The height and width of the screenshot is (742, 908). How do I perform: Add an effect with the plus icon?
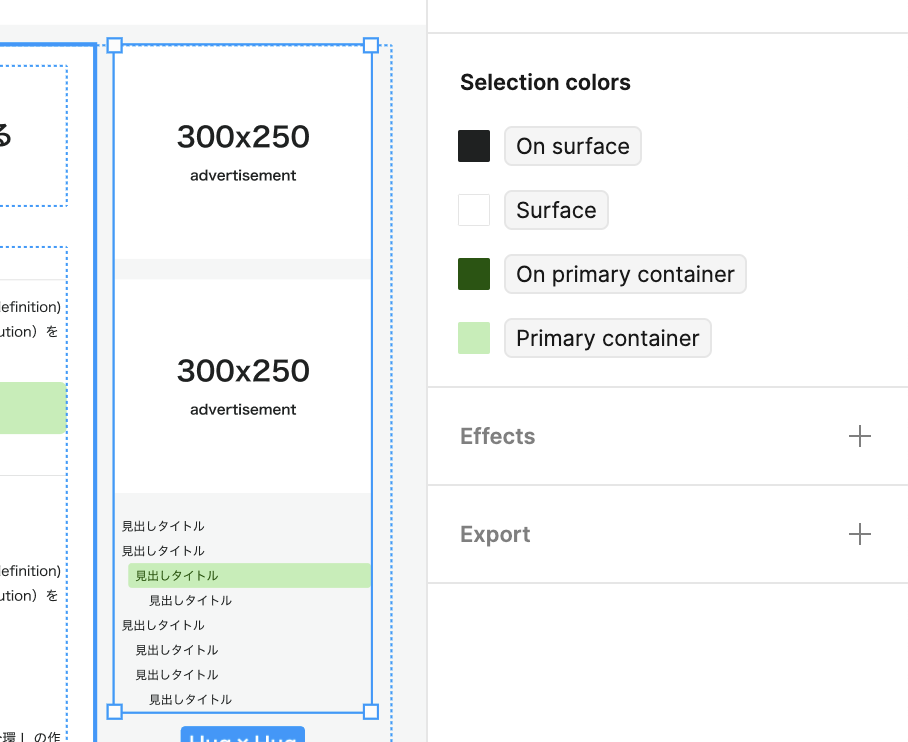click(x=859, y=436)
